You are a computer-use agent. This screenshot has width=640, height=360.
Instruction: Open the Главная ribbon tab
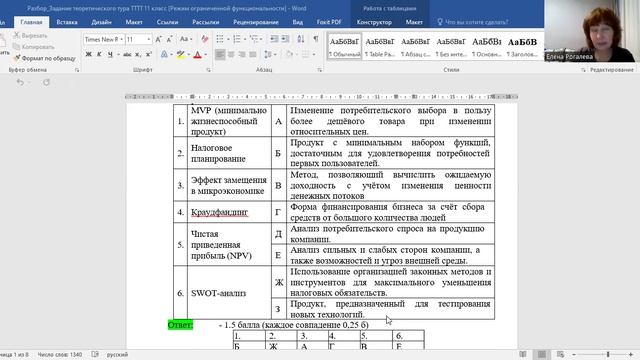point(31,22)
